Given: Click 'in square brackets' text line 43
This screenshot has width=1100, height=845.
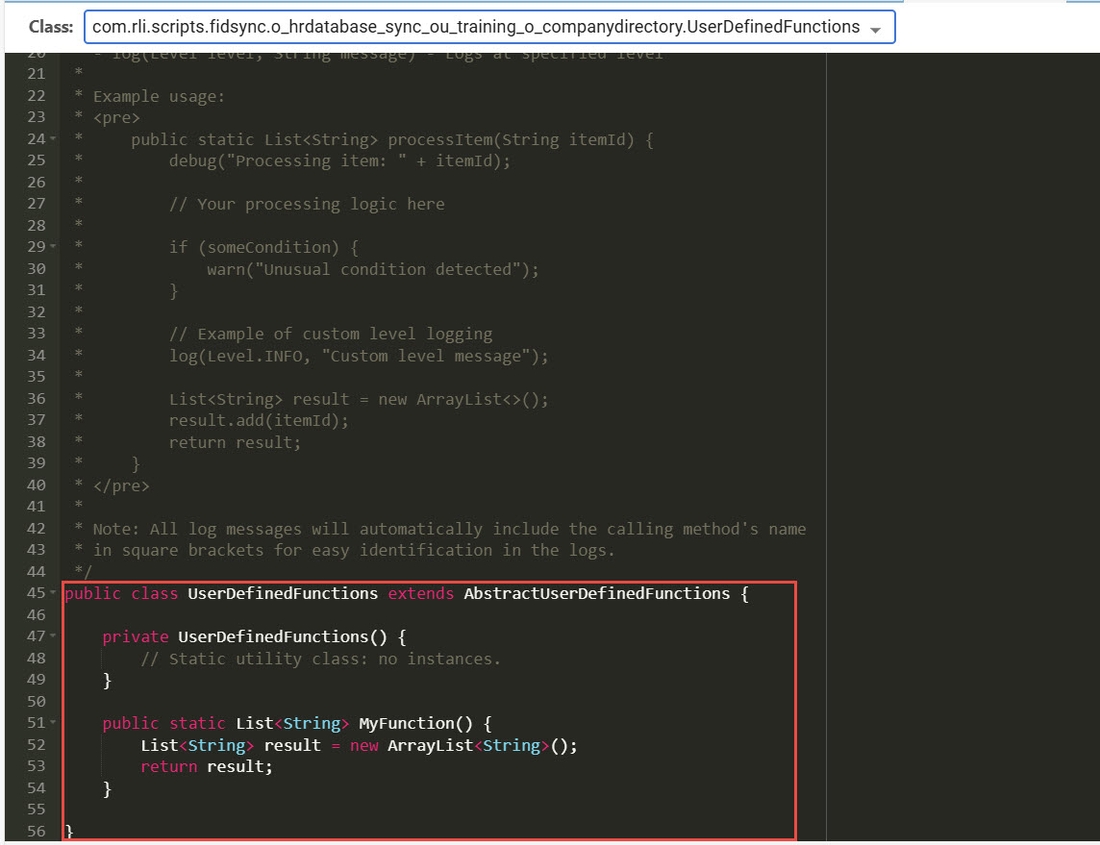Looking at the screenshot, I should tap(178, 550).
